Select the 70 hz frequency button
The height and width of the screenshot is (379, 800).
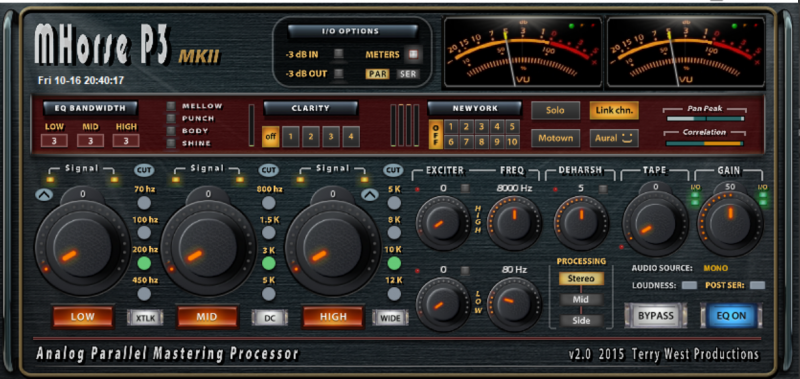click(144, 203)
